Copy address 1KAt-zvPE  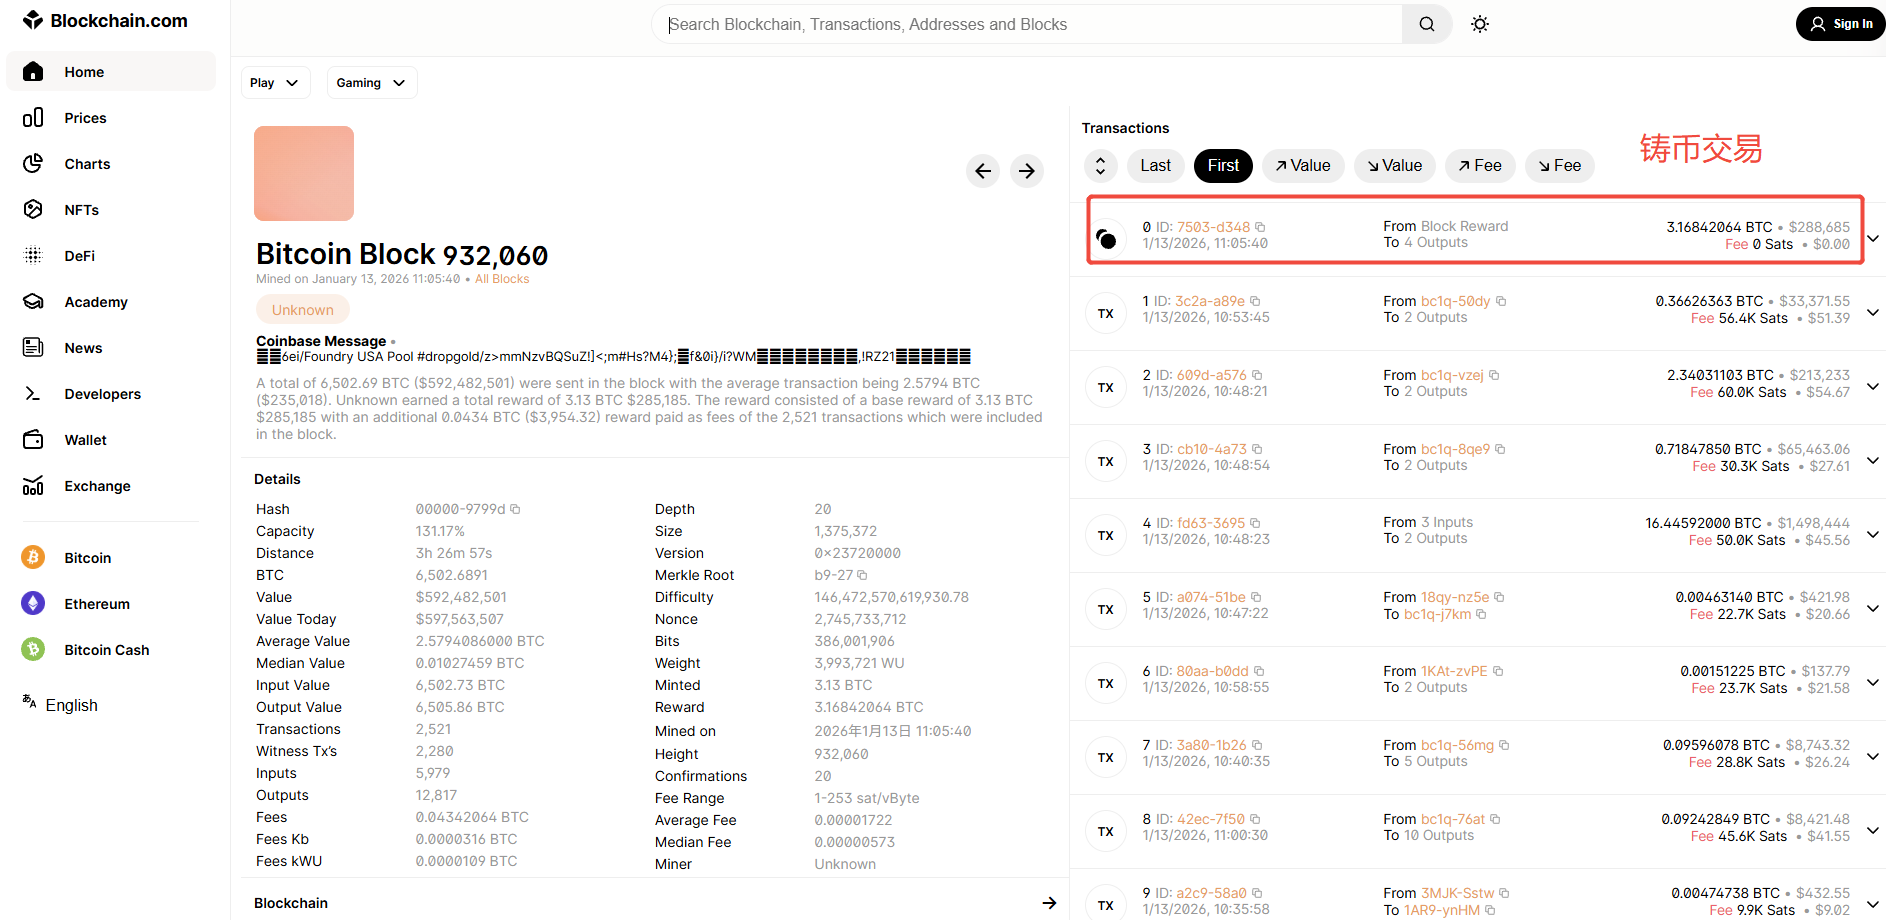point(1498,671)
